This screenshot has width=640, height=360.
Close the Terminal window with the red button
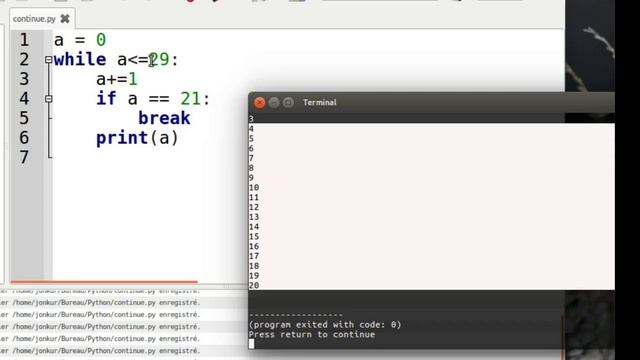point(260,102)
